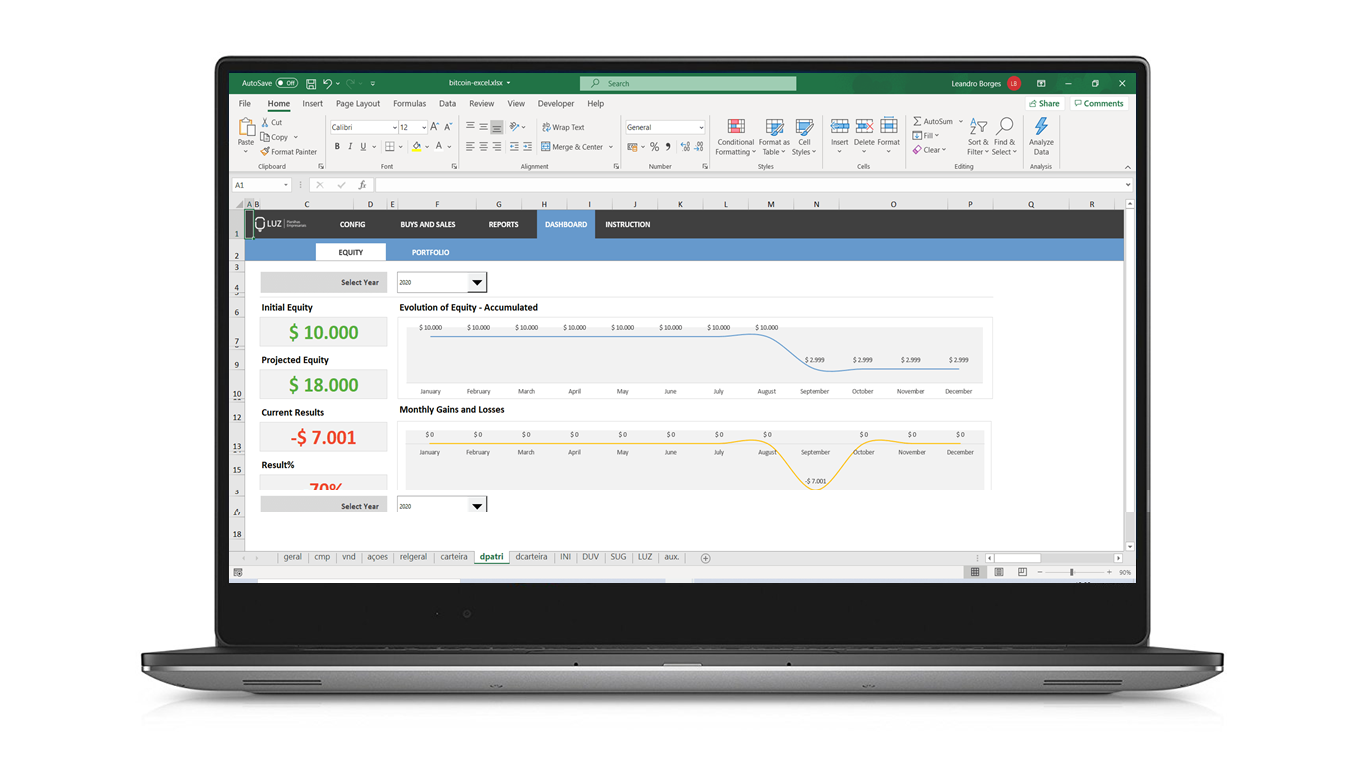Open Sort & Filter menu
This screenshot has height=766, width=1353.
click(978, 136)
